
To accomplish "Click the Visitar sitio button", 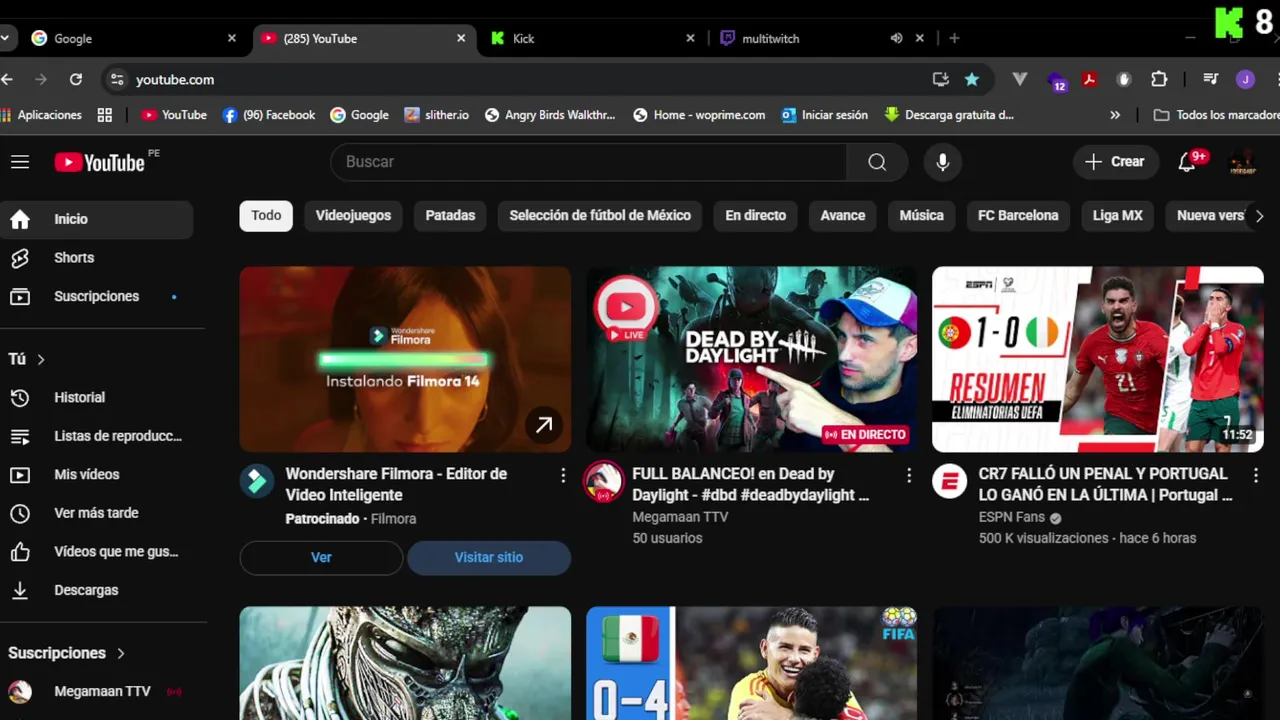I will pyautogui.click(x=489, y=558).
